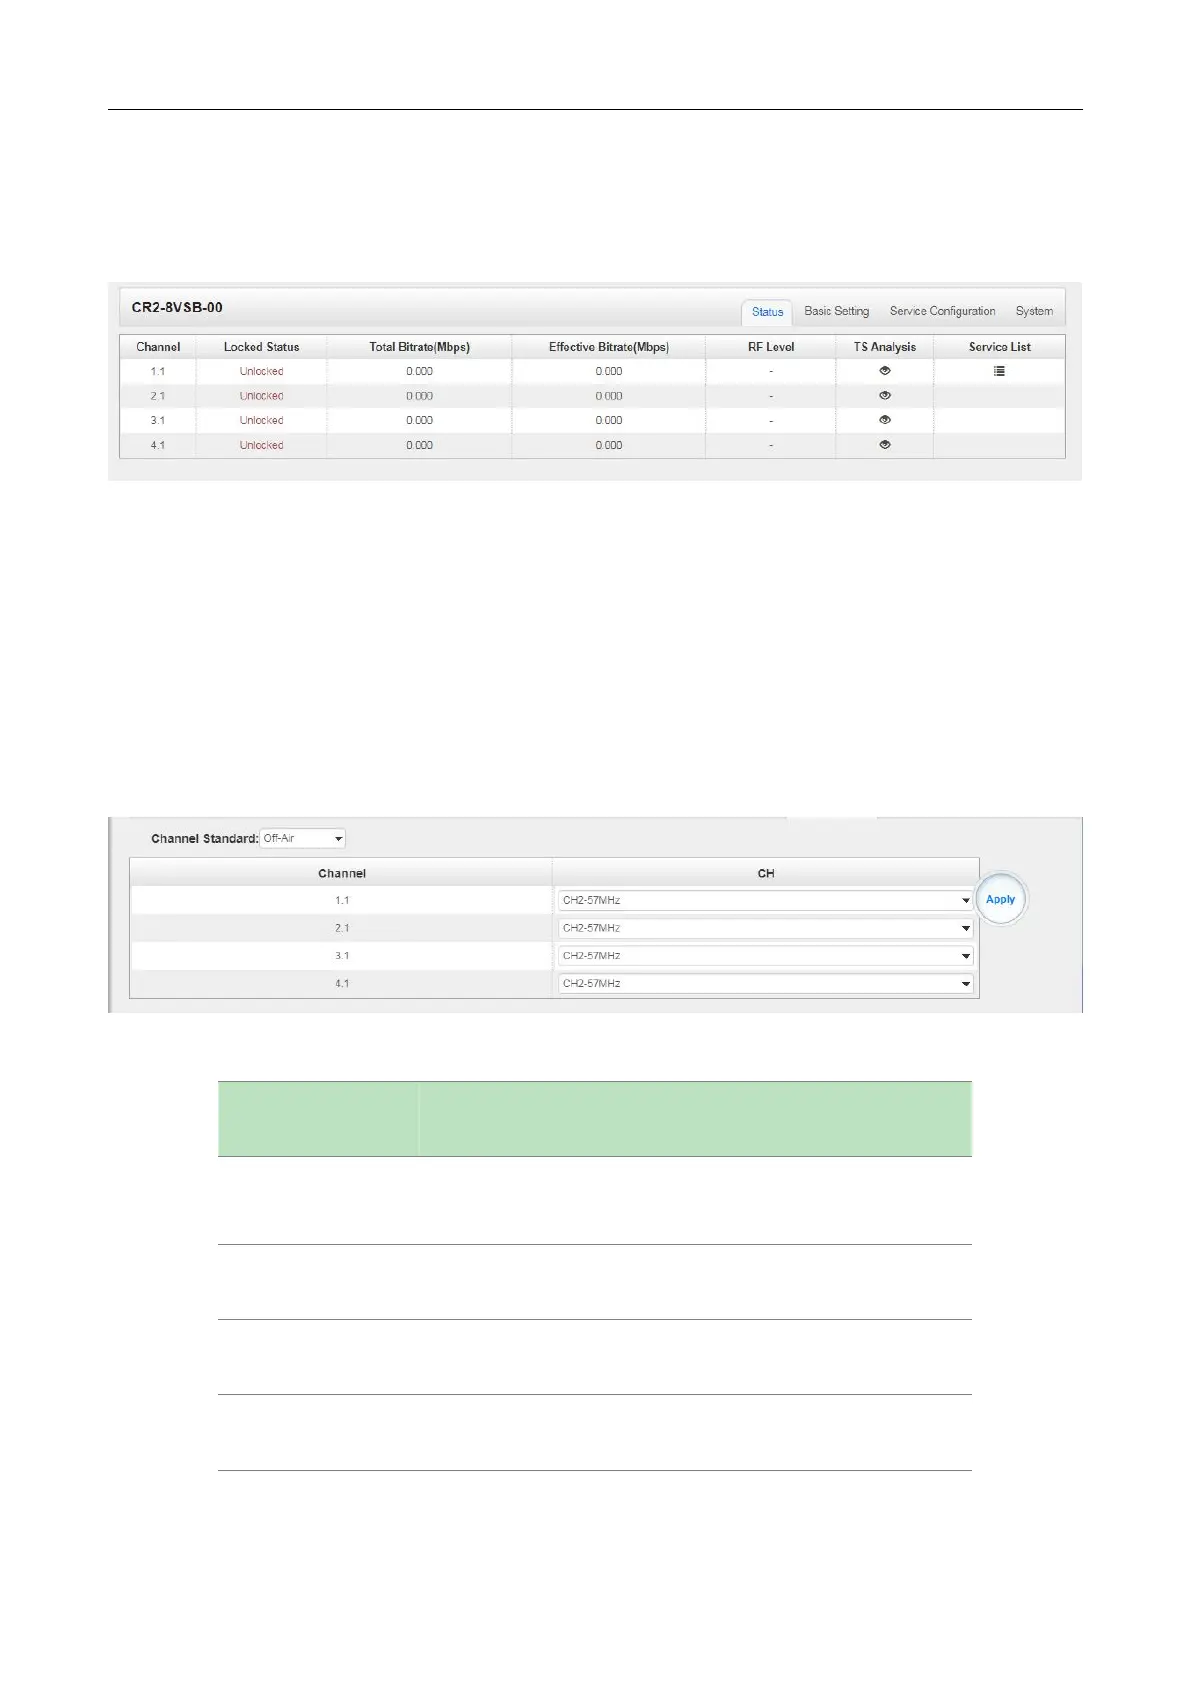The height and width of the screenshot is (1684, 1191).
Task: Open TS Analysis eye icon for channel 2.1
Action: coord(885,396)
